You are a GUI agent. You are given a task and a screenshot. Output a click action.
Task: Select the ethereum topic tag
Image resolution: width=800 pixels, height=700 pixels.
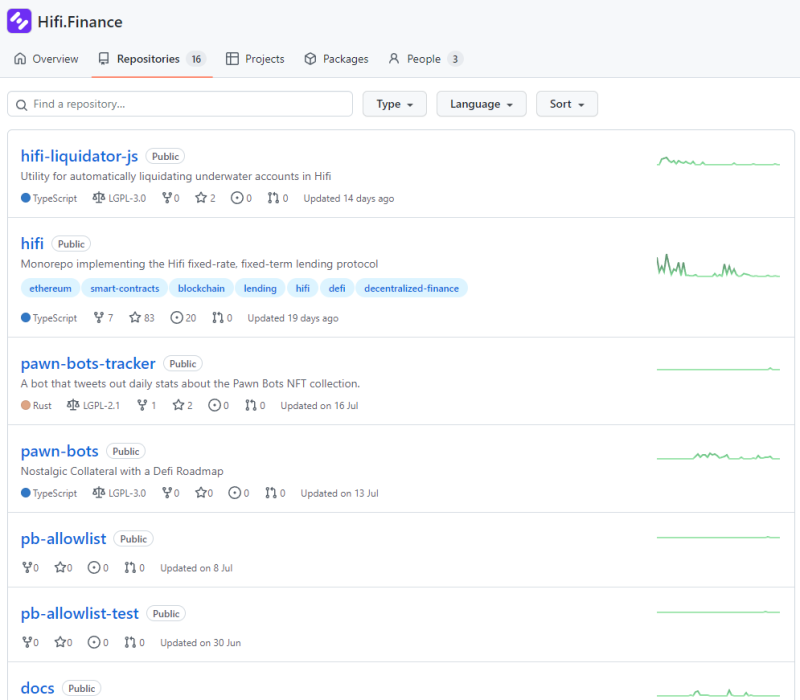pos(51,289)
